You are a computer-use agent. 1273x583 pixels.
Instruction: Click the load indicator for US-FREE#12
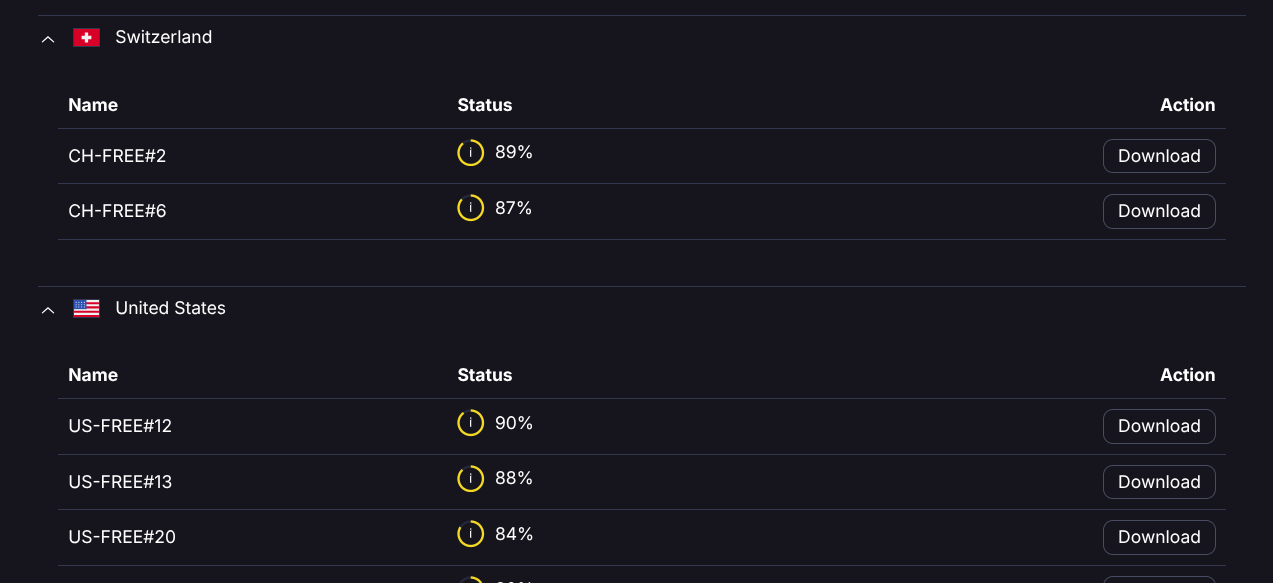coord(470,423)
